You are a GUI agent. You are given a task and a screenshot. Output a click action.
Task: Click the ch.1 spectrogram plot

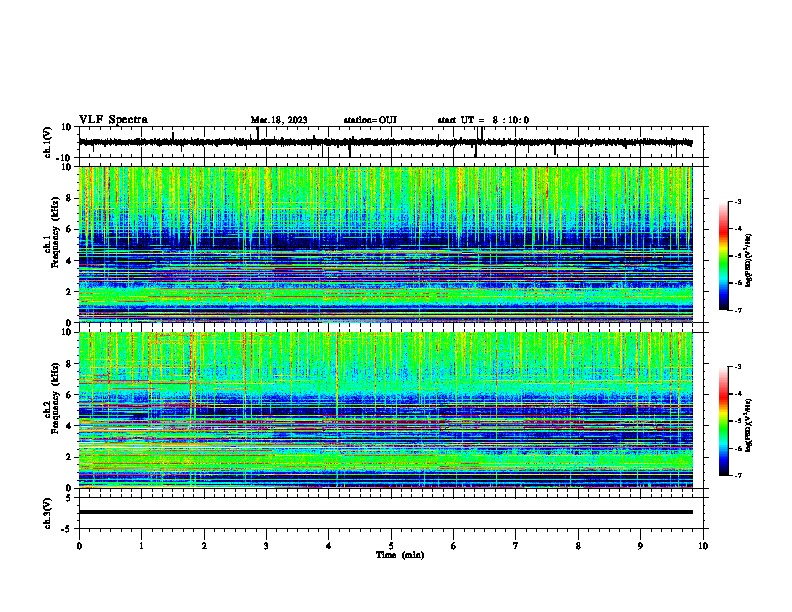pyautogui.click(x=386, y=244)
